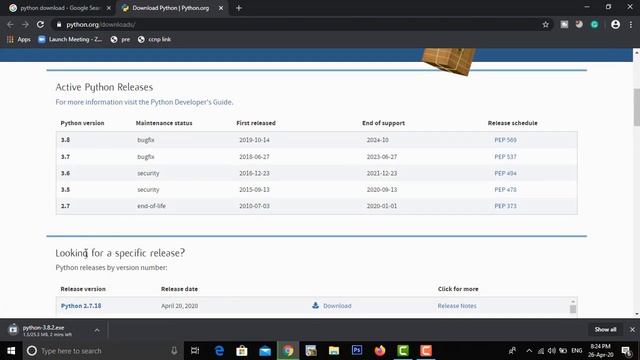This screenshot has height=360, width=640.
Task: Open the Chrome profile avatar
Action: (x=616, y=24)
